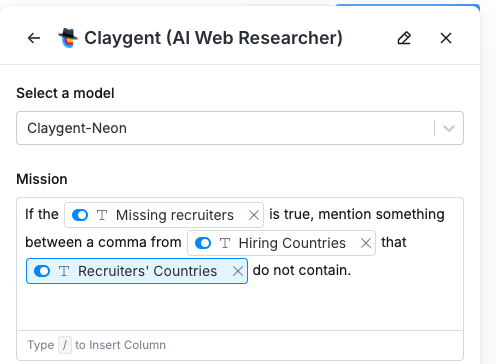Click the 'between a comma from' text

pos(103,242)
